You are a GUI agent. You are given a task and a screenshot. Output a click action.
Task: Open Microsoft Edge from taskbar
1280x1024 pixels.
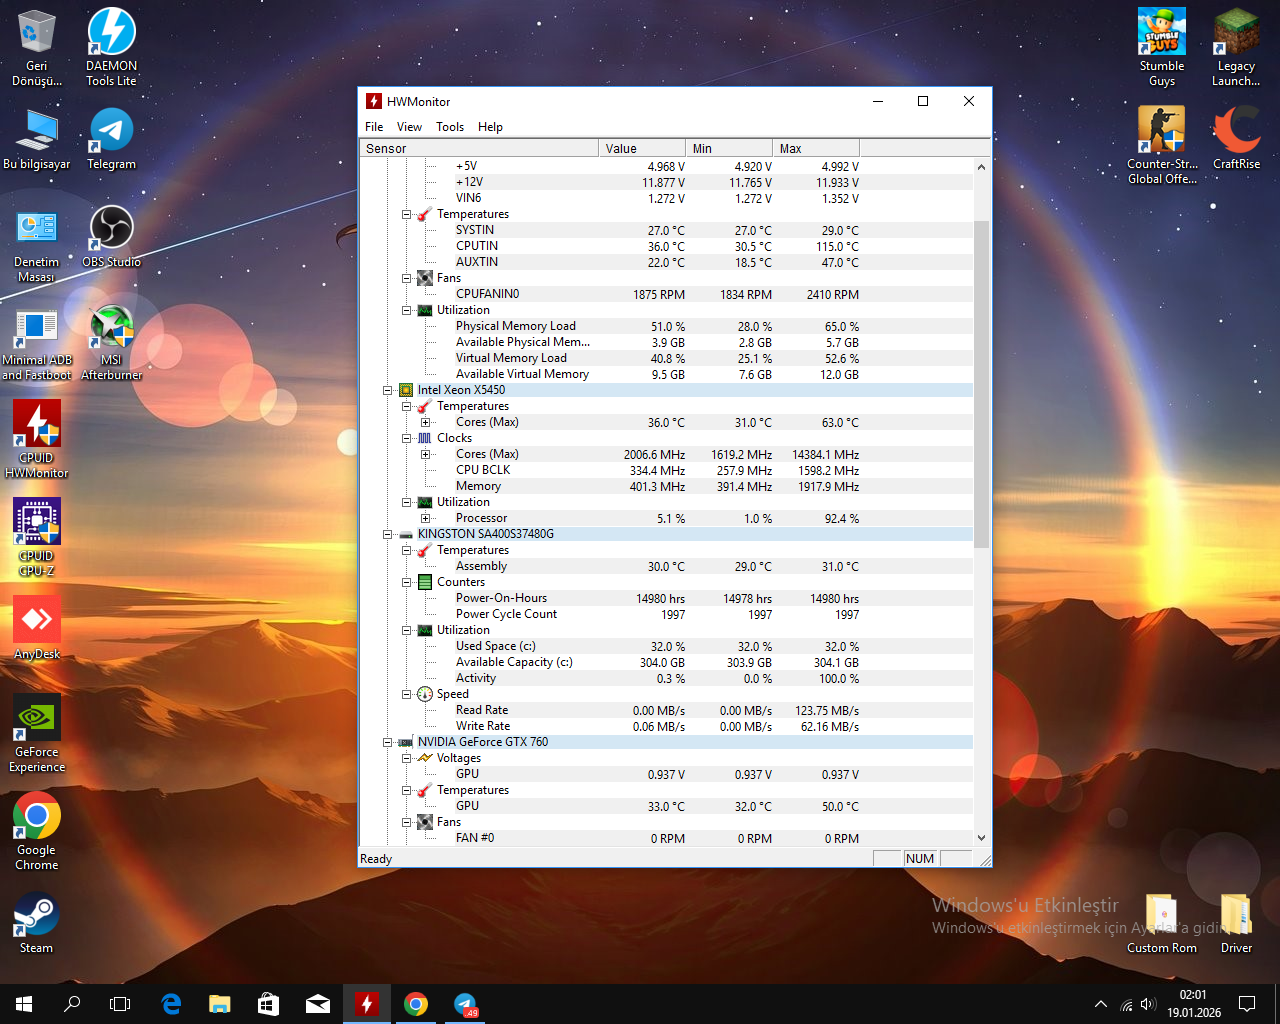click(x=171, y=1004)
